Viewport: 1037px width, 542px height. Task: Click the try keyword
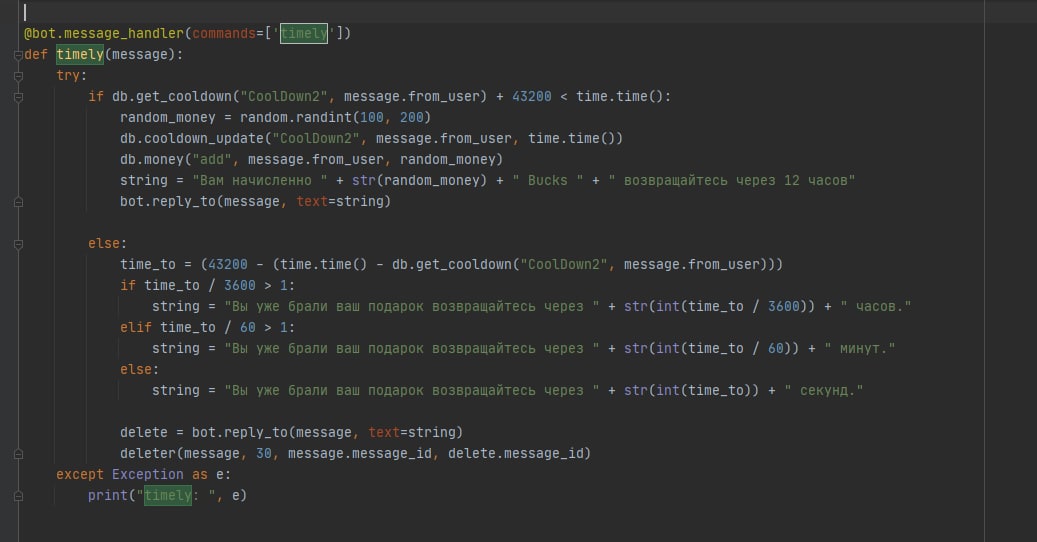click(x=68, y=75)
